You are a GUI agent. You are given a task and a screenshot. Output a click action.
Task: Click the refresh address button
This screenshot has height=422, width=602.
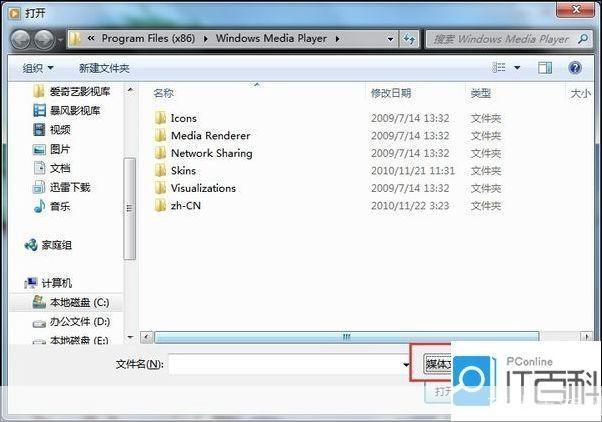[x=408, y=39]
